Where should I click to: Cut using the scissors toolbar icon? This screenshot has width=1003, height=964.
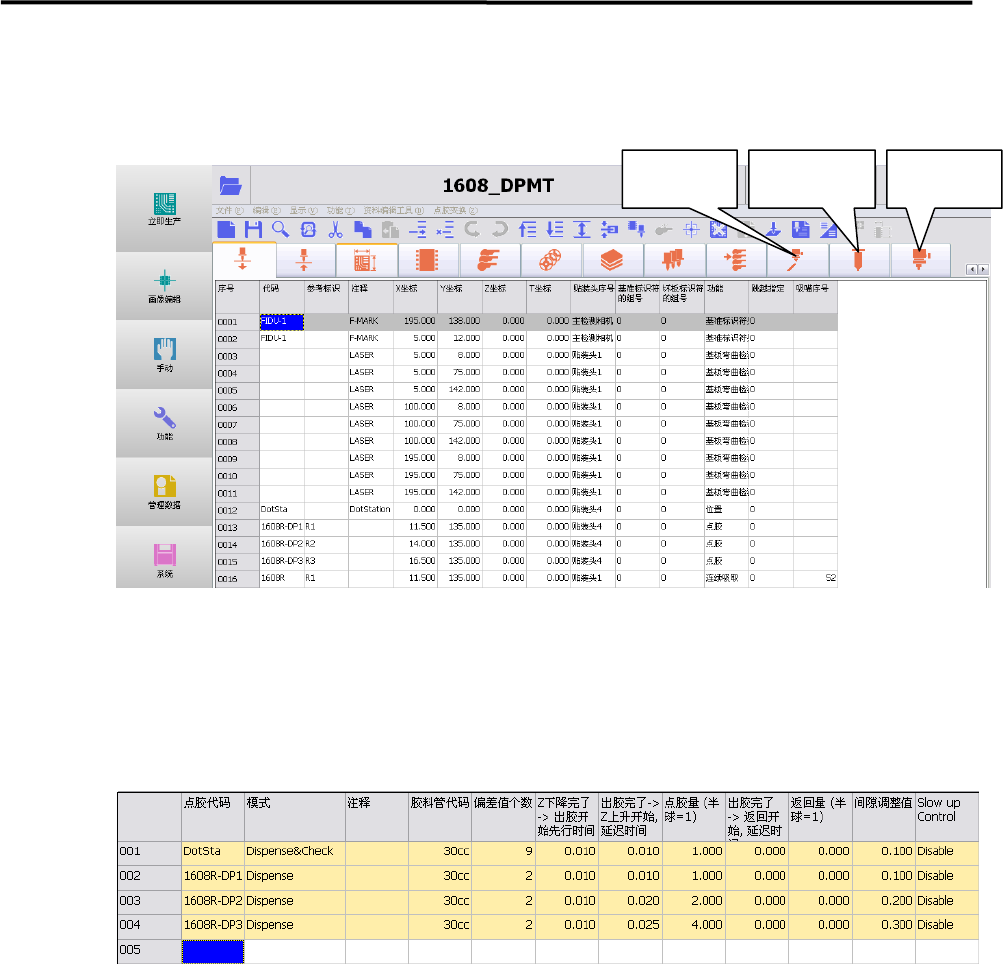click(335, 229)
